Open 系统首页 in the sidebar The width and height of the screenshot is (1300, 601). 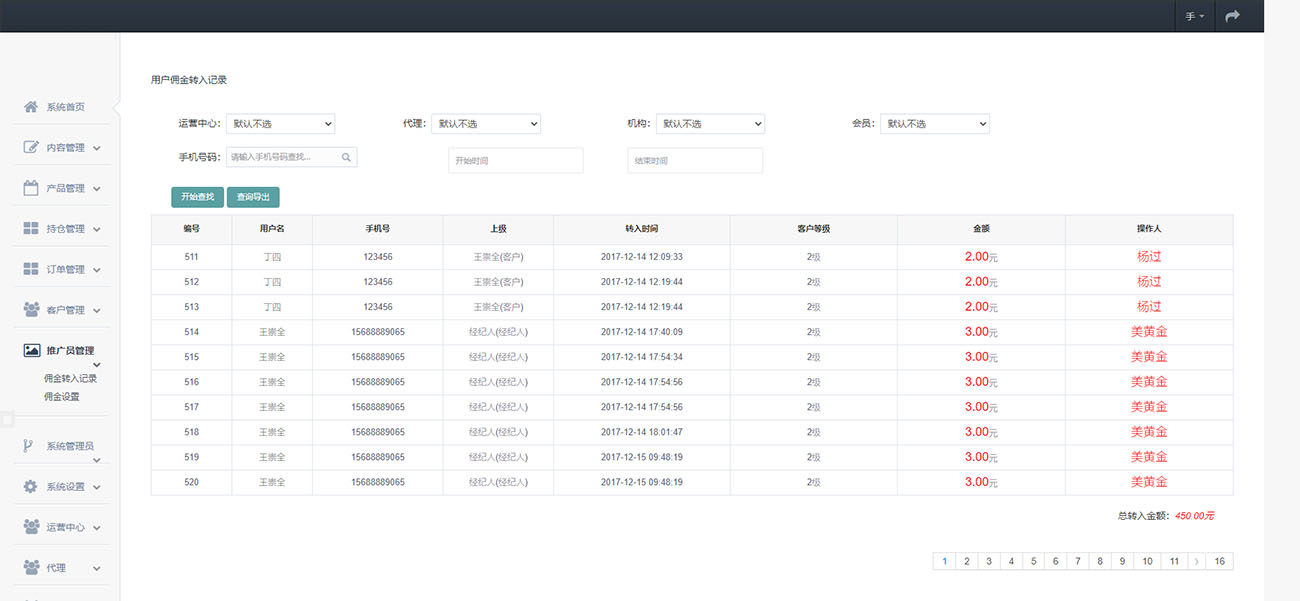click(65, 107)
